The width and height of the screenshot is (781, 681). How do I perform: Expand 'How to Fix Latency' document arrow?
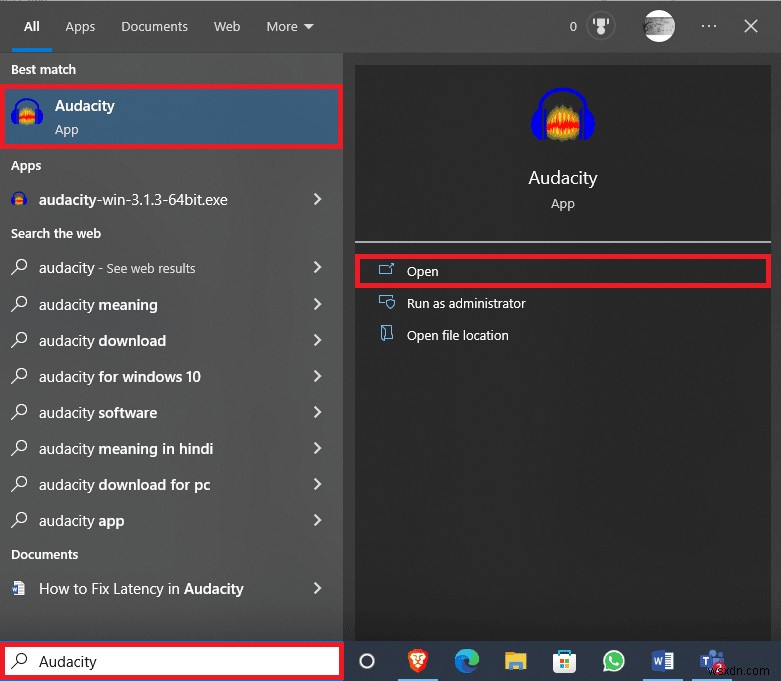click(x=317, y=588)
